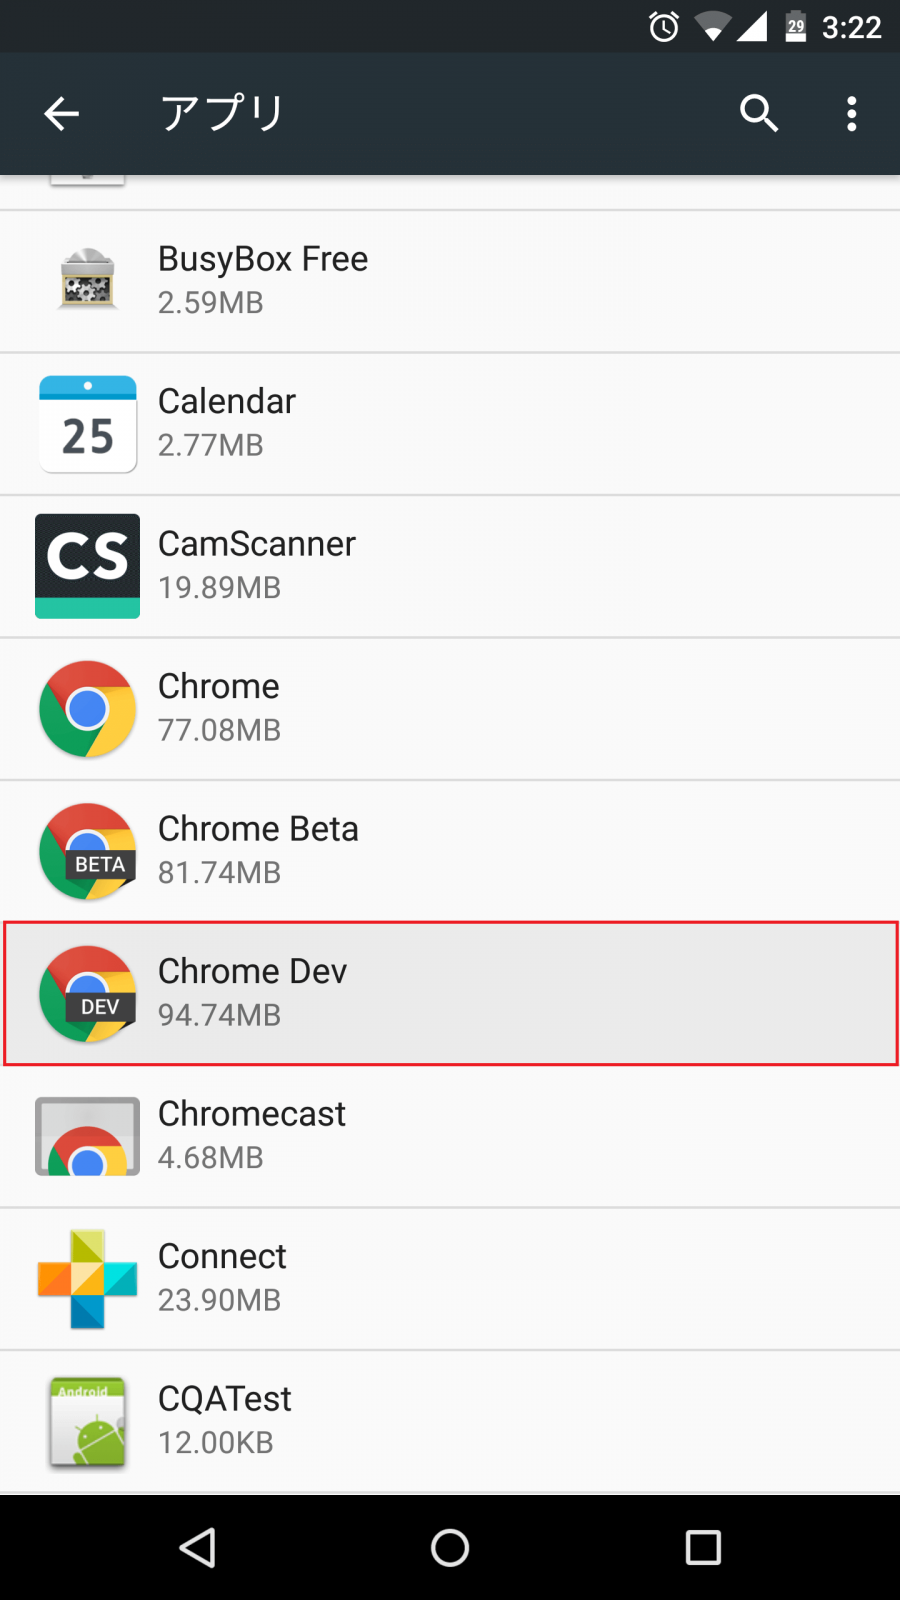This screenshot has height=1600, width=900.
Task: Tap the CQATest Android icon
Action: pos(88,1422)
